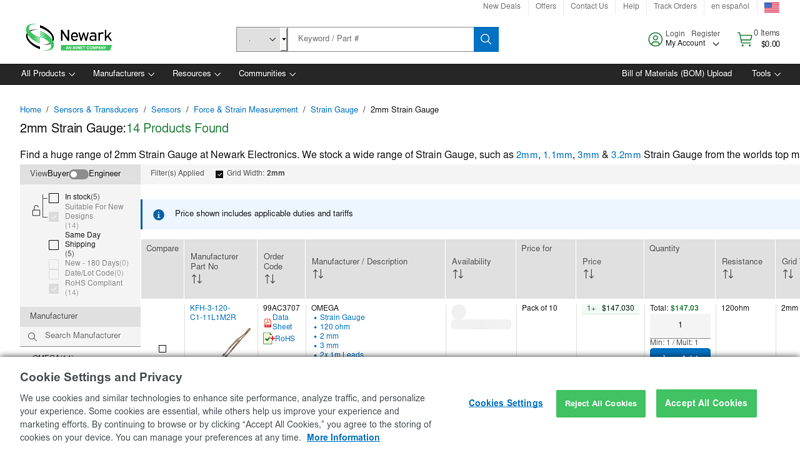800x450 pixels.
Task: Accept All Cookies
Action: pyautogui.click(x=706, y=403)
